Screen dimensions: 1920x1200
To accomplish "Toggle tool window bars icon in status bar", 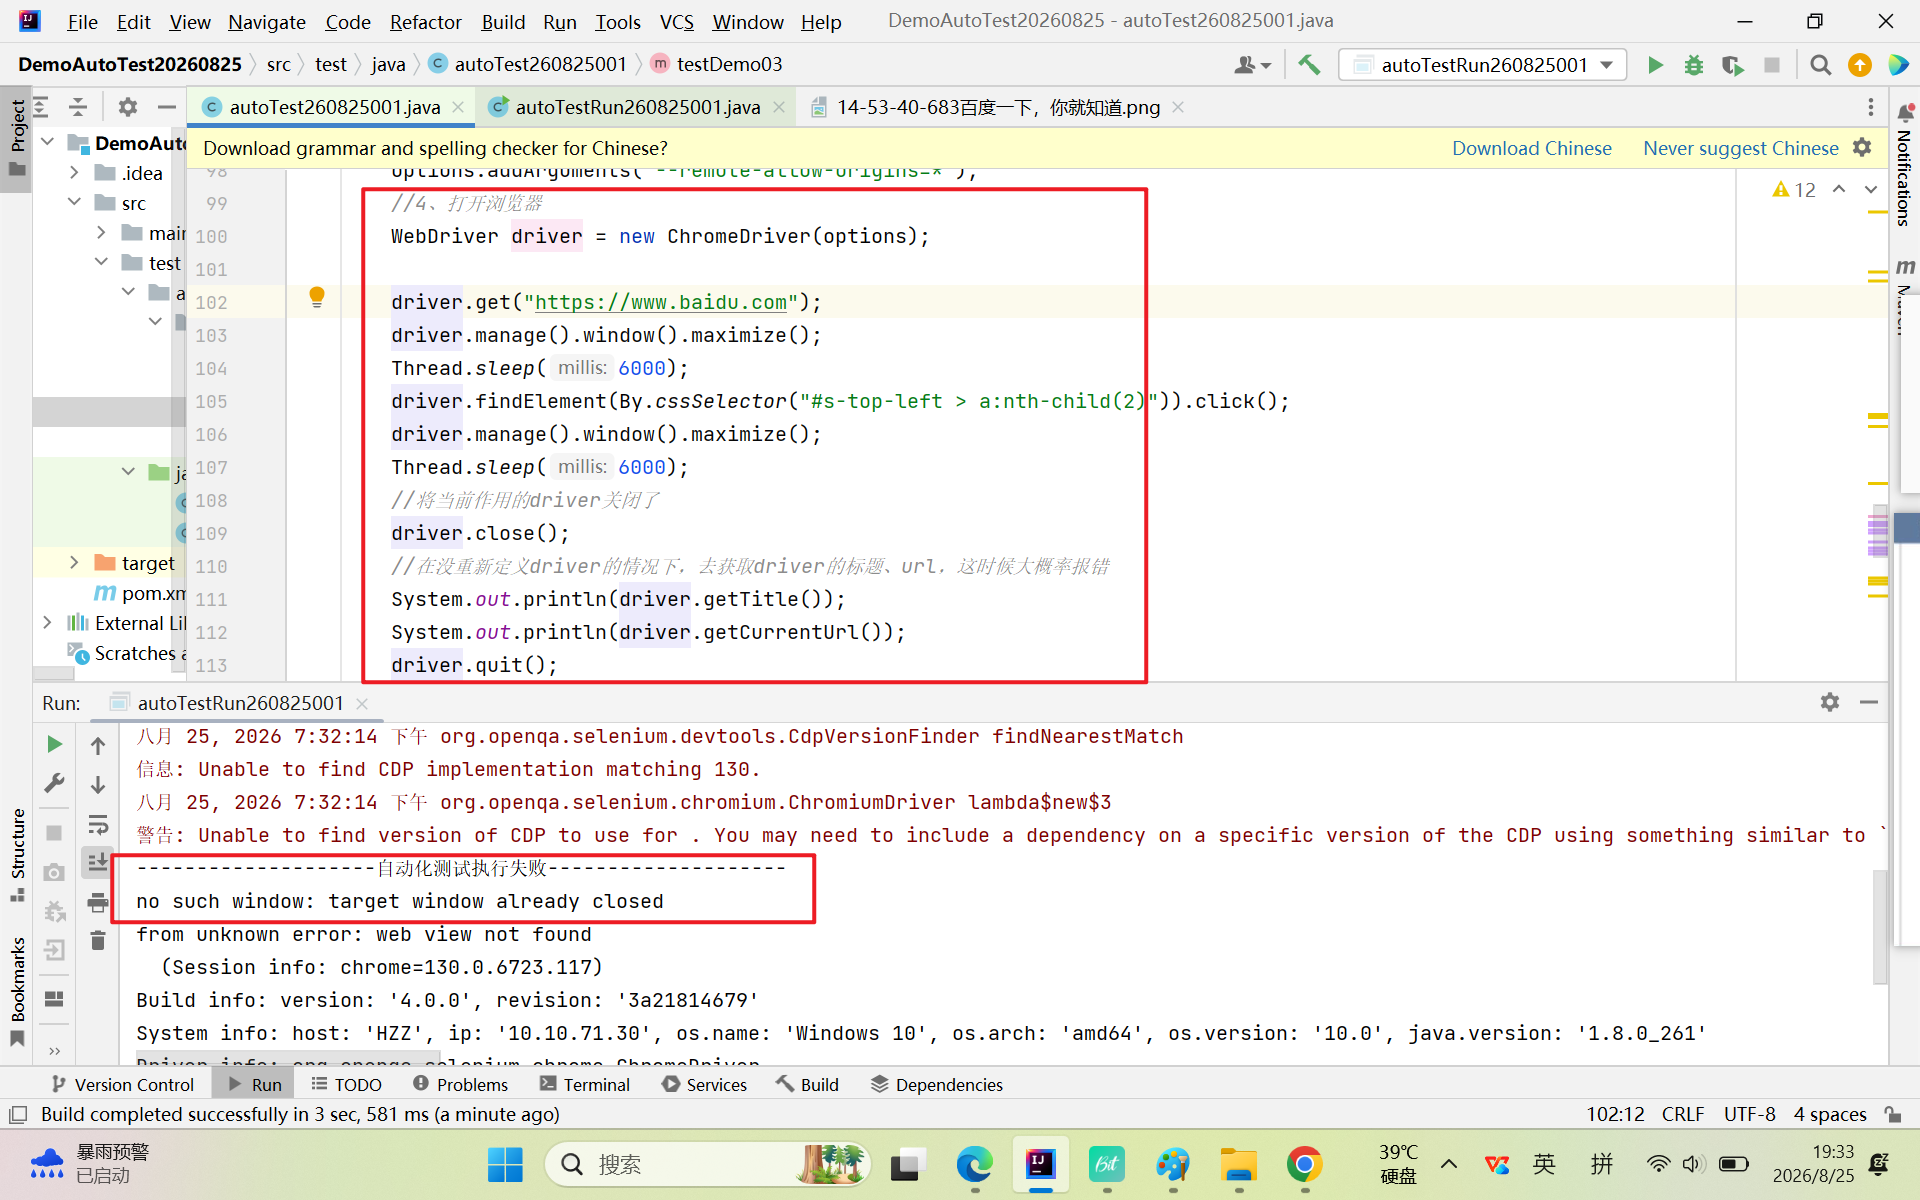I will coord(17,1114).
